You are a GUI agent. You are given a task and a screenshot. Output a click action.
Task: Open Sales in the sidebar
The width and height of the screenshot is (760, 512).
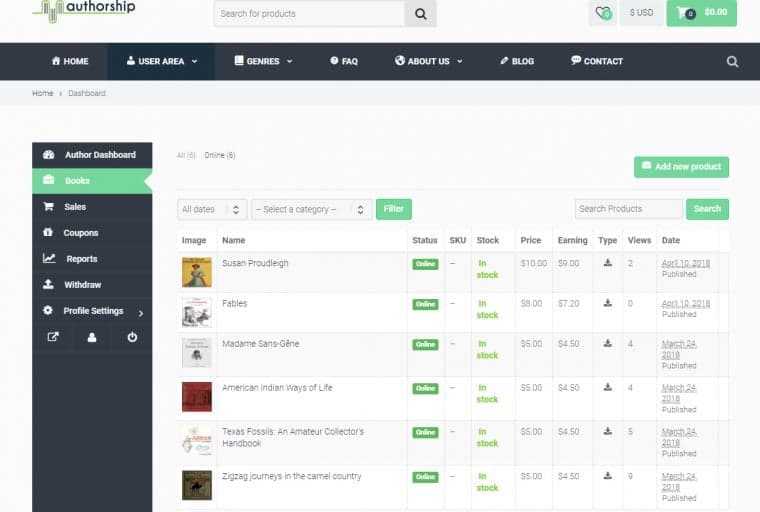(x=92, y=207)
